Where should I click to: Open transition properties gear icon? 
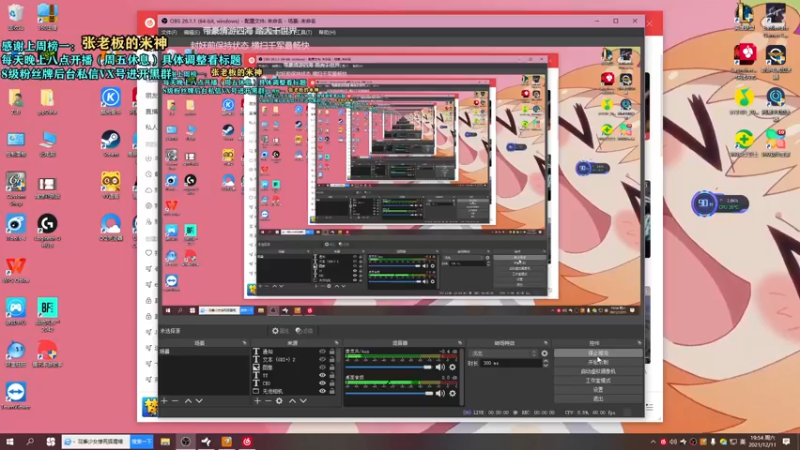[x=544, y=353]
